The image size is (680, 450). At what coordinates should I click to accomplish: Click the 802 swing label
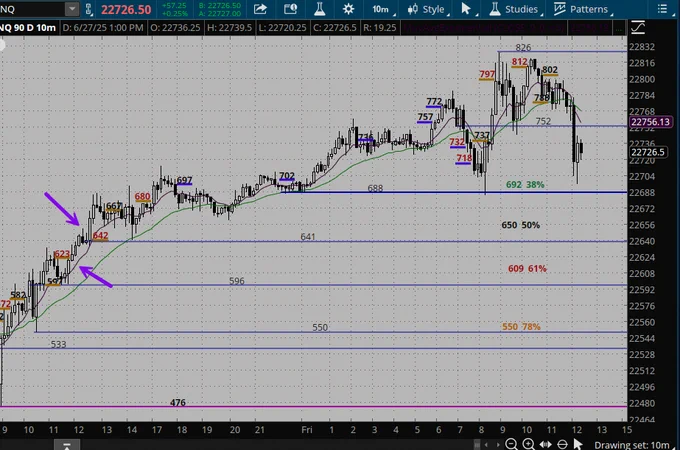click(549, 70)
